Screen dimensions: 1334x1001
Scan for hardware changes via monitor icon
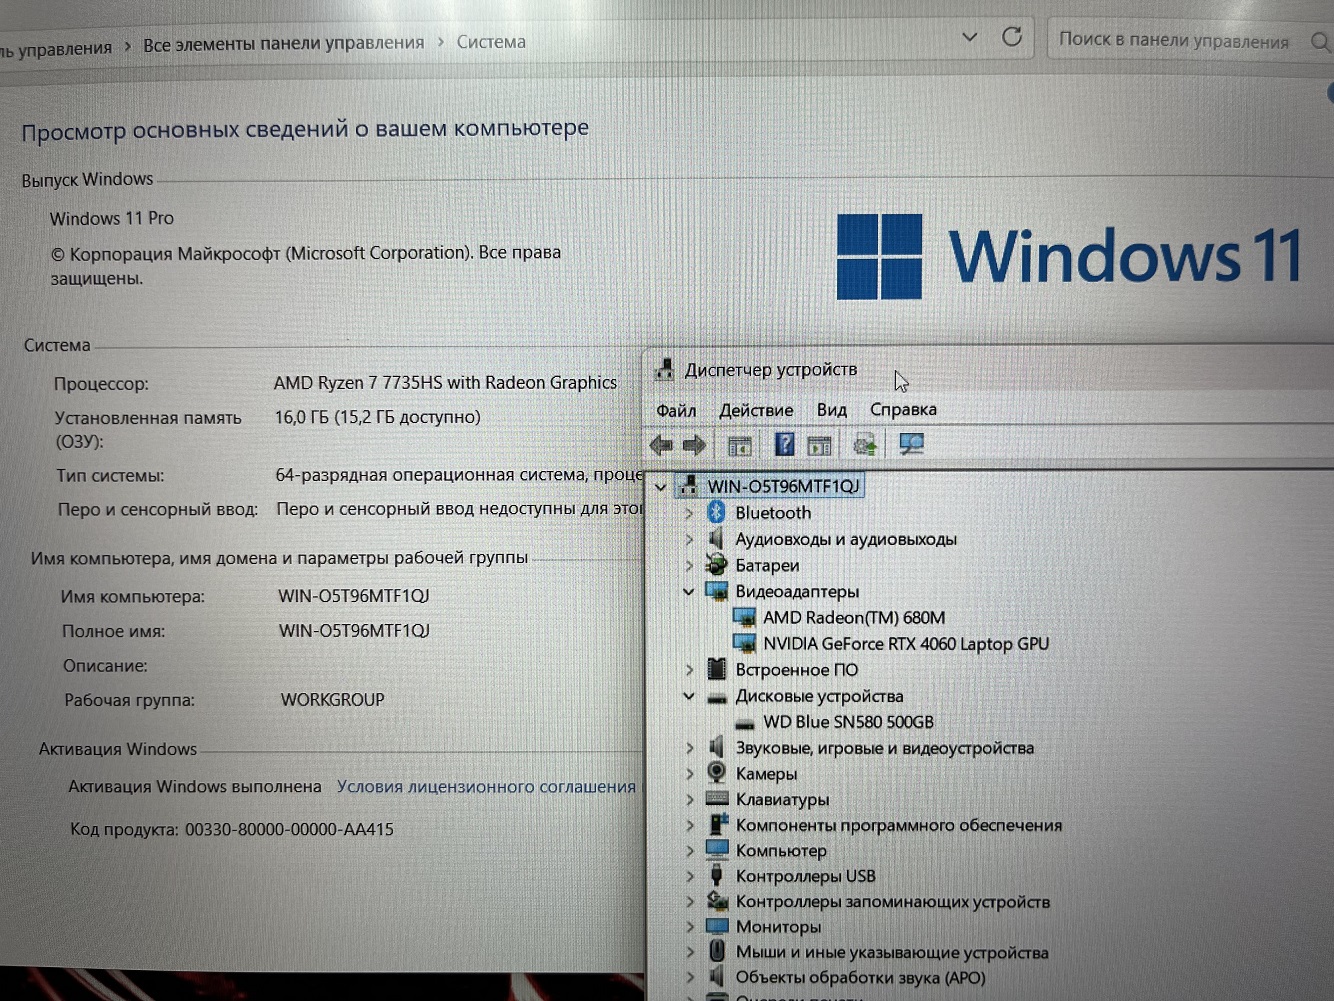(911, 444)
